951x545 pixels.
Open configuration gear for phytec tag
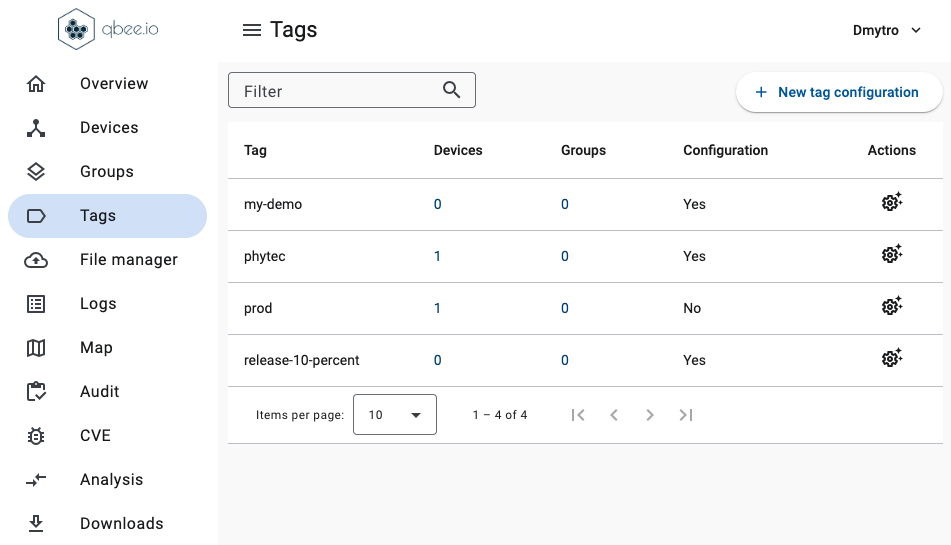[892, 253]
